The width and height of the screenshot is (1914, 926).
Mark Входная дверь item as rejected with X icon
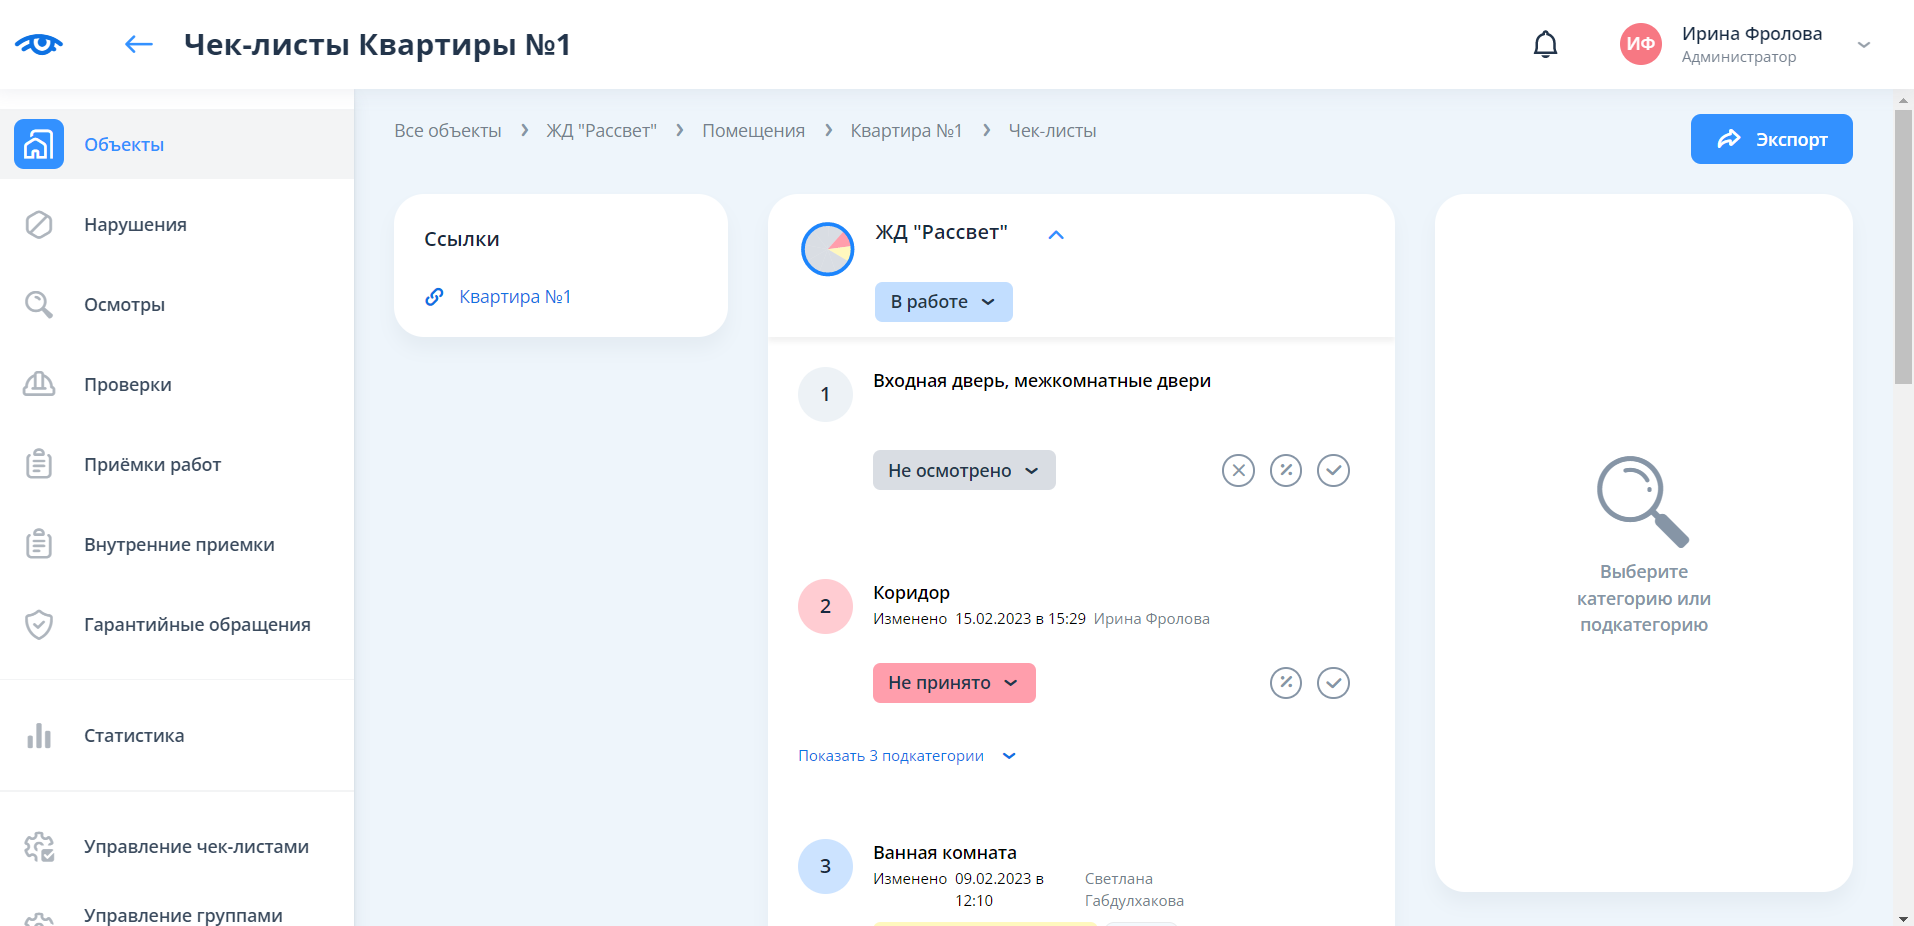(1237, 470)
